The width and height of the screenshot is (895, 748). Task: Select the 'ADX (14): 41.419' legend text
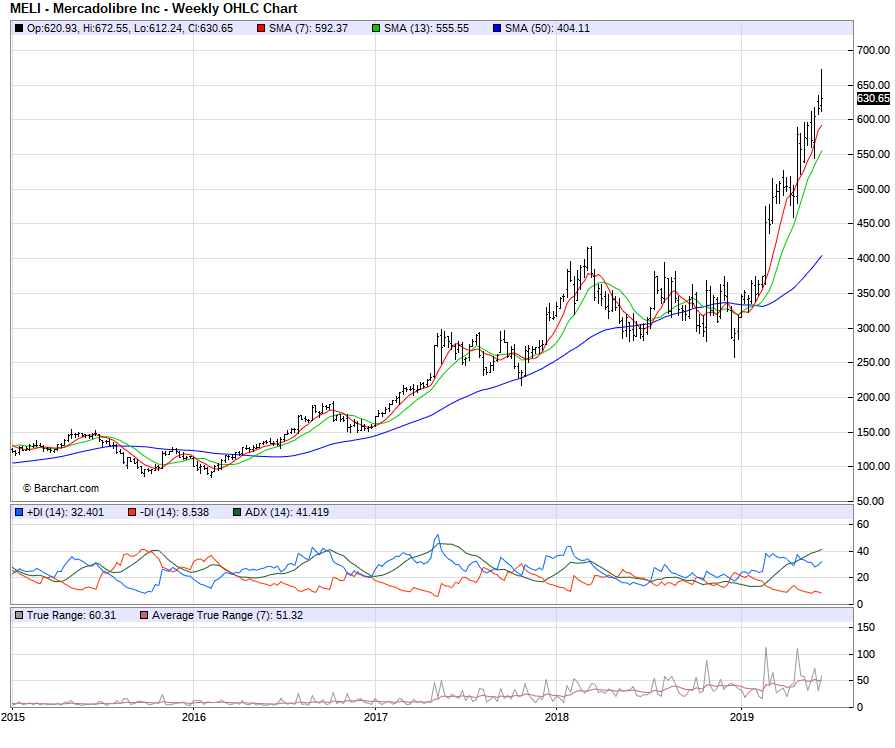click(x=287, y=512)
